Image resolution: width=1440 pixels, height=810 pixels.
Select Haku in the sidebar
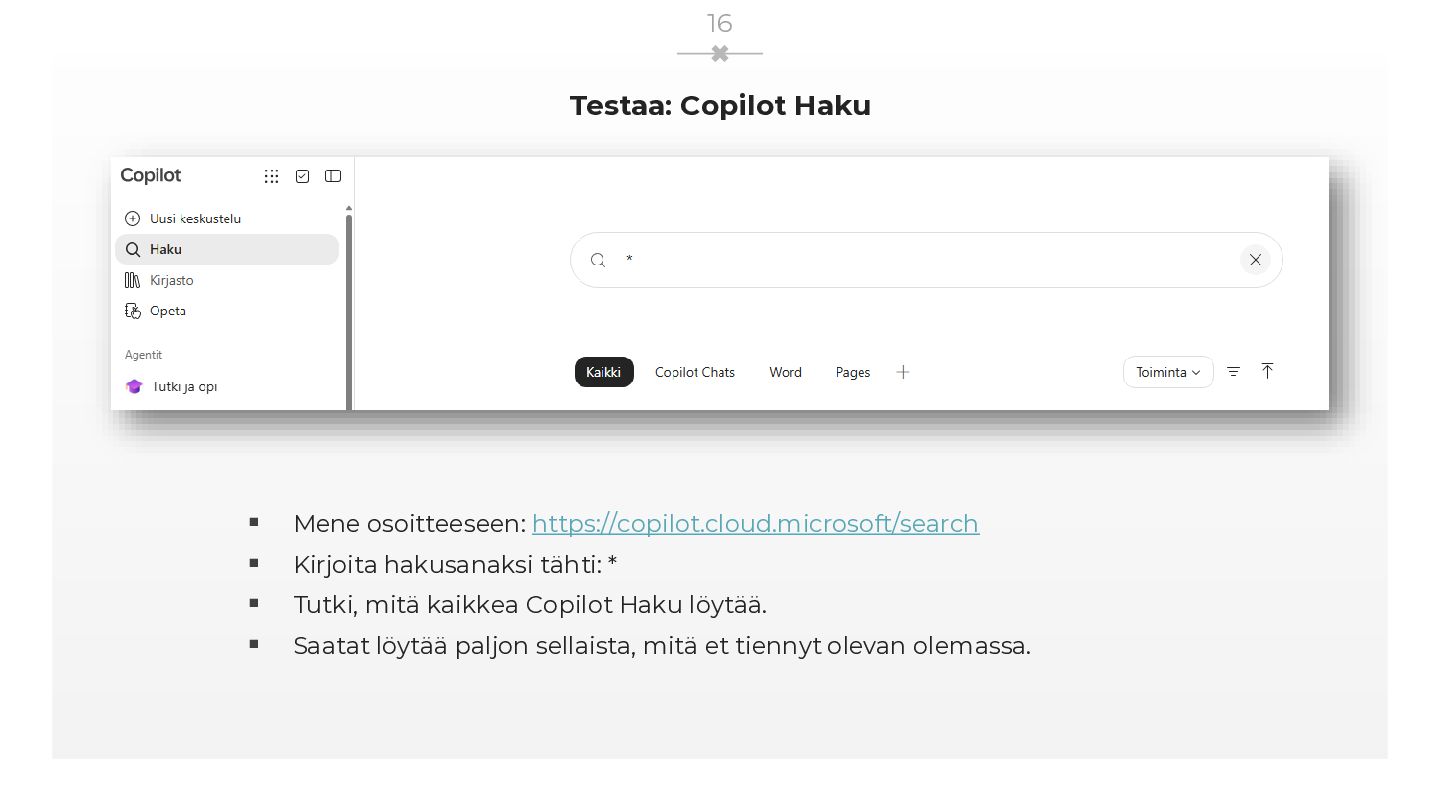pyautogui.click(x=227, y=249)
